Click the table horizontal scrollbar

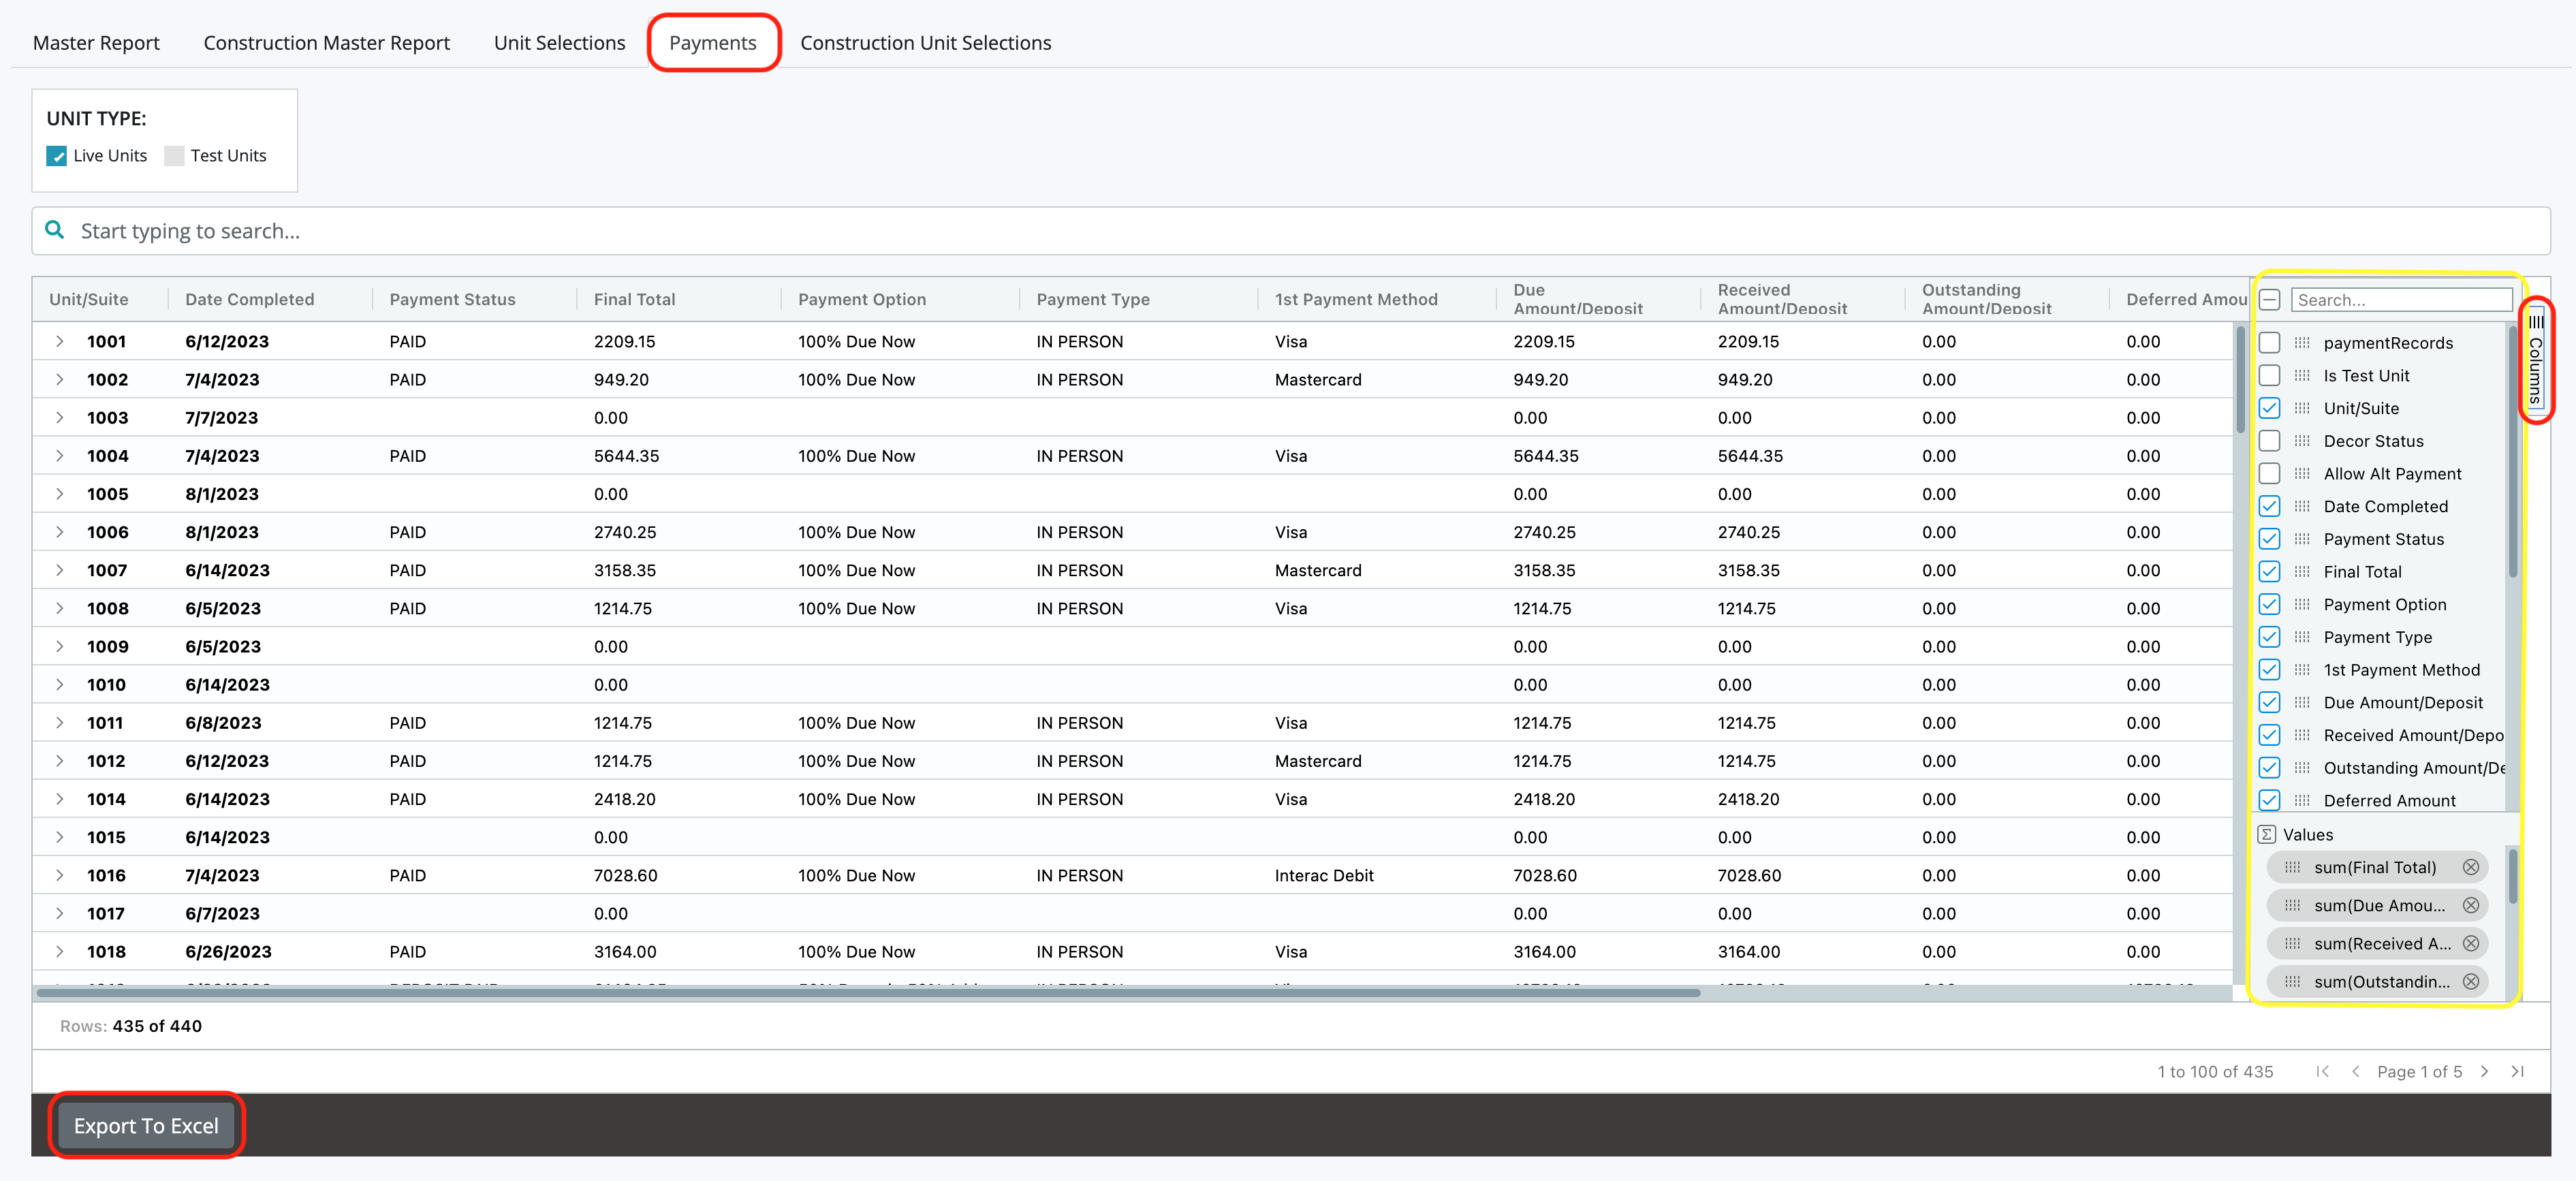tap(868, 993)
